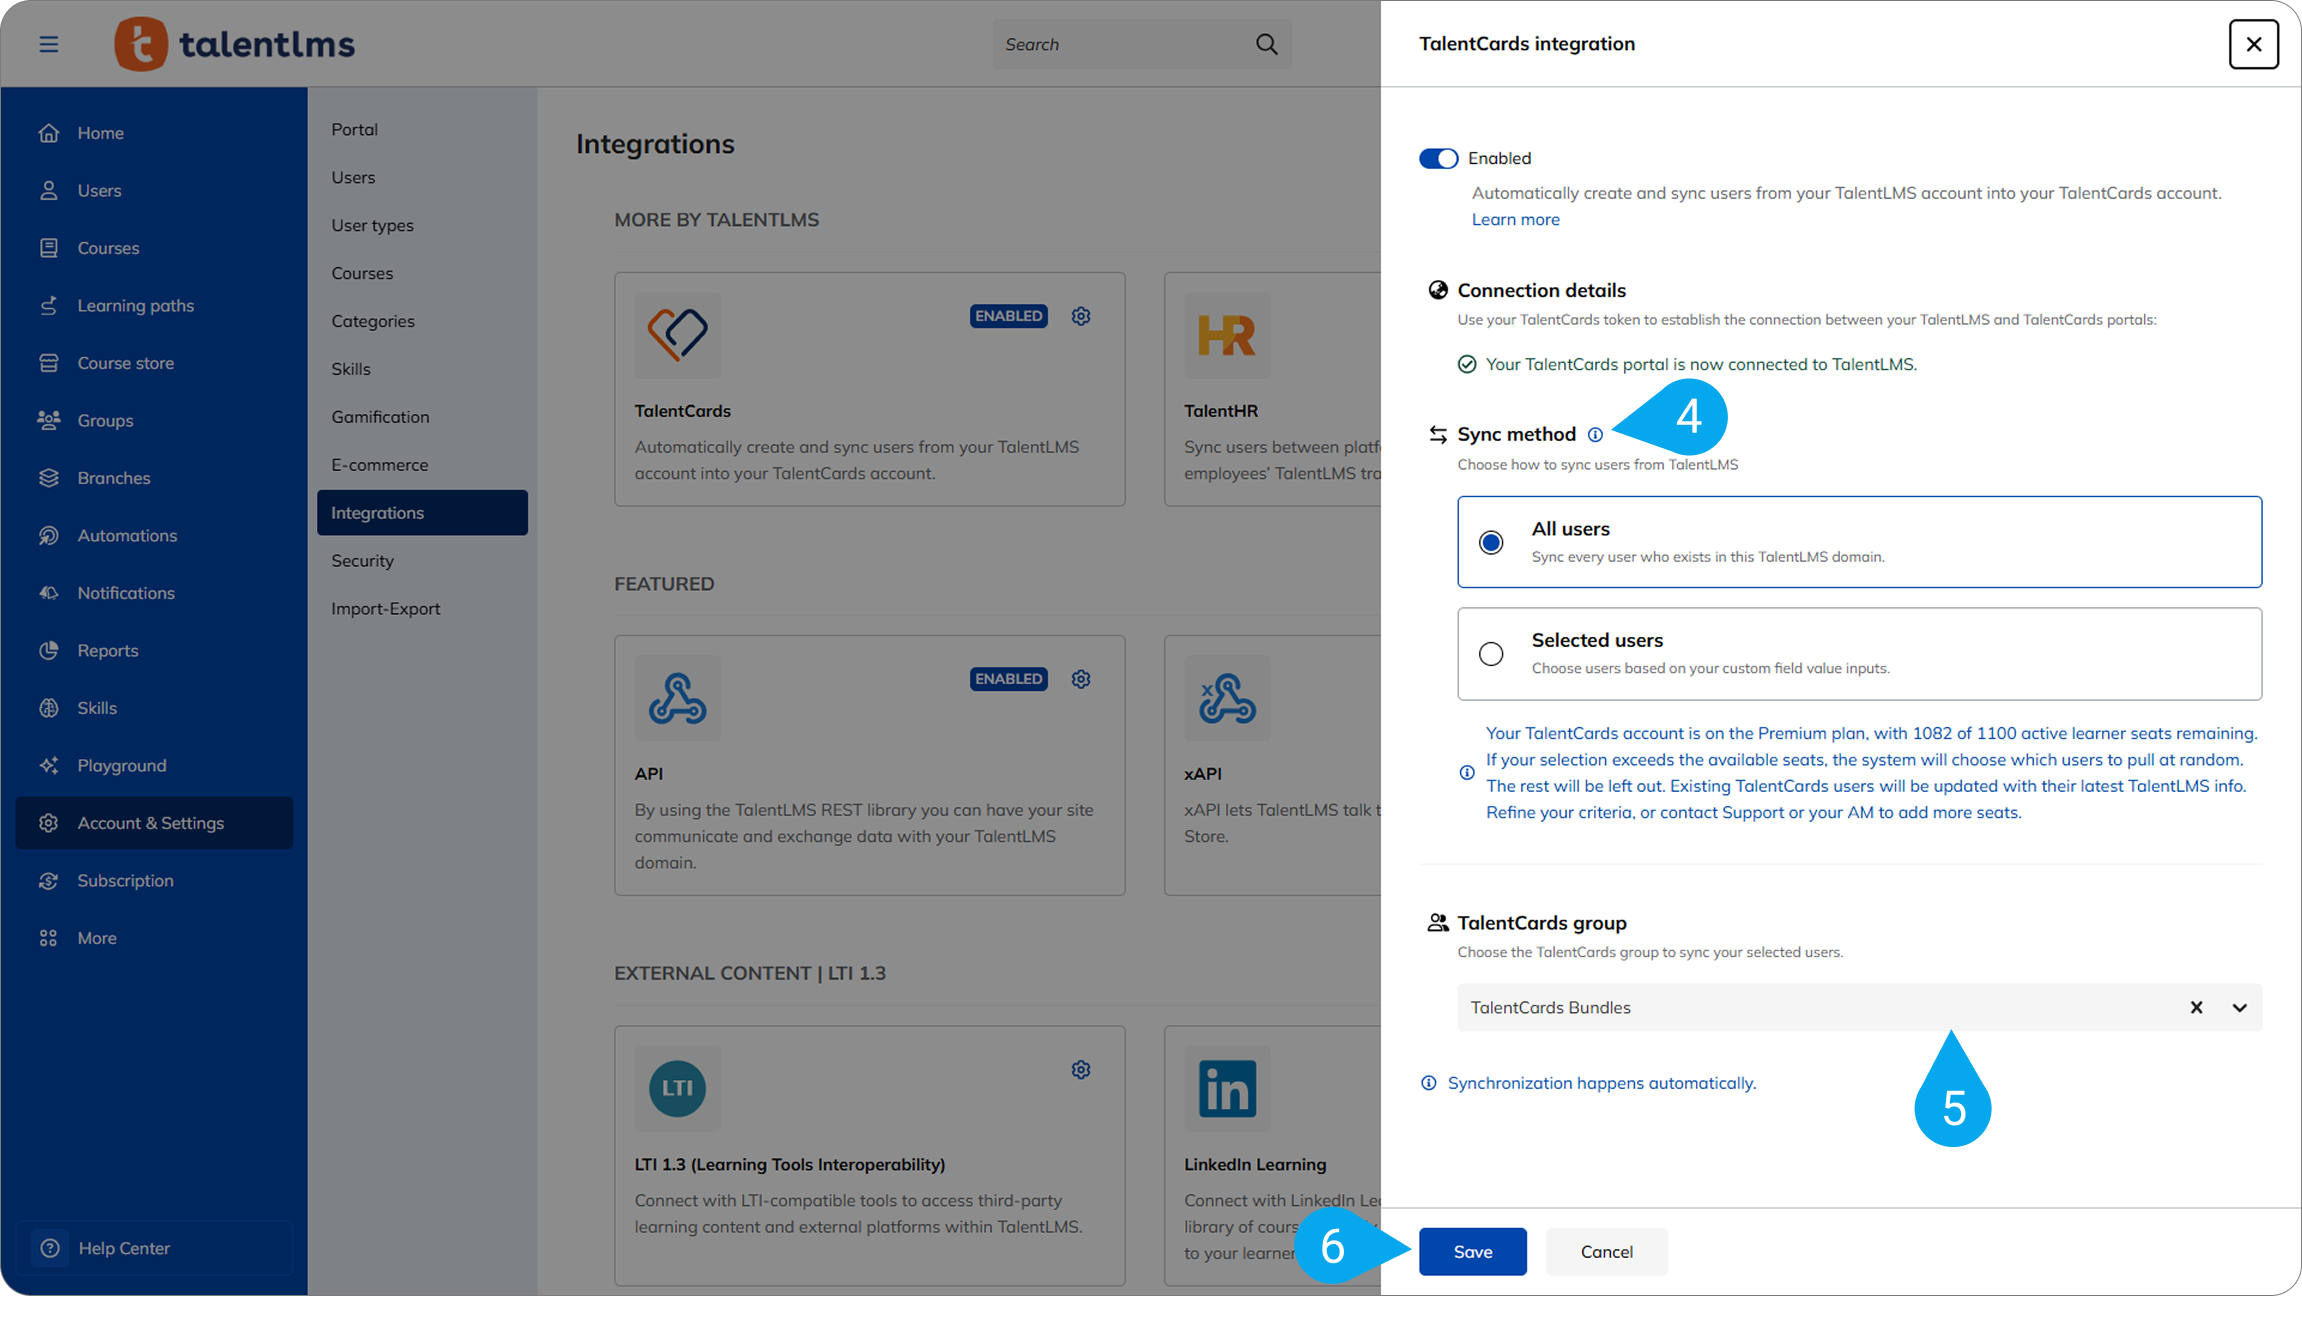Click the Save button
This screenshot has height=1341, width=2302.
point(1472,1252)
